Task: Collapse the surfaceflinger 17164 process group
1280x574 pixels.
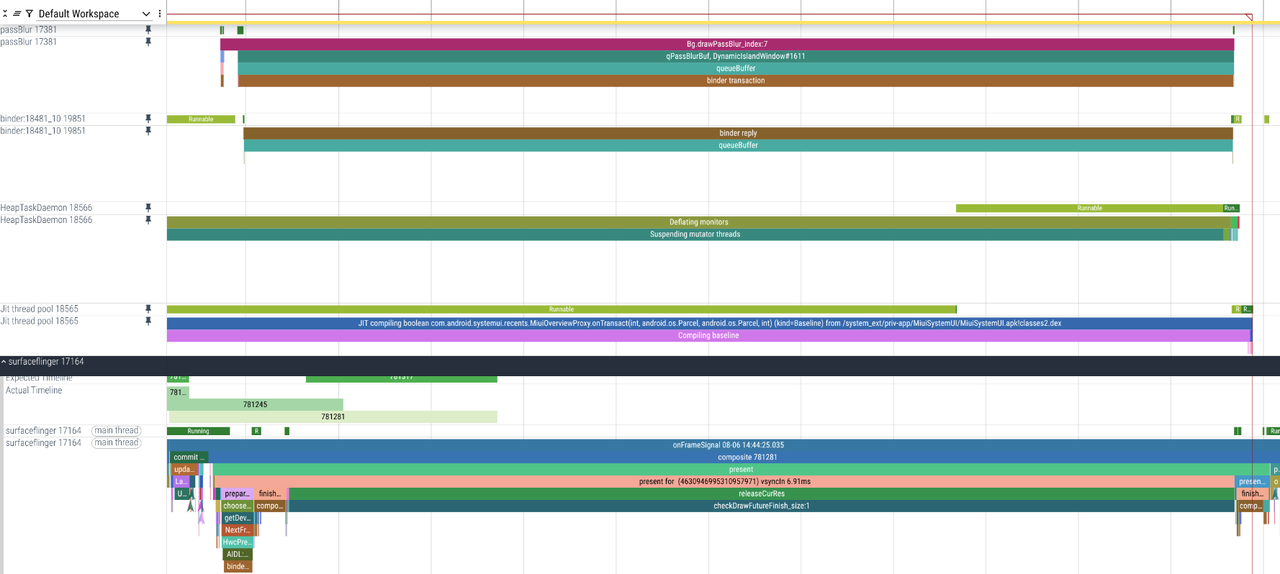Action: (x=5, y=361)
